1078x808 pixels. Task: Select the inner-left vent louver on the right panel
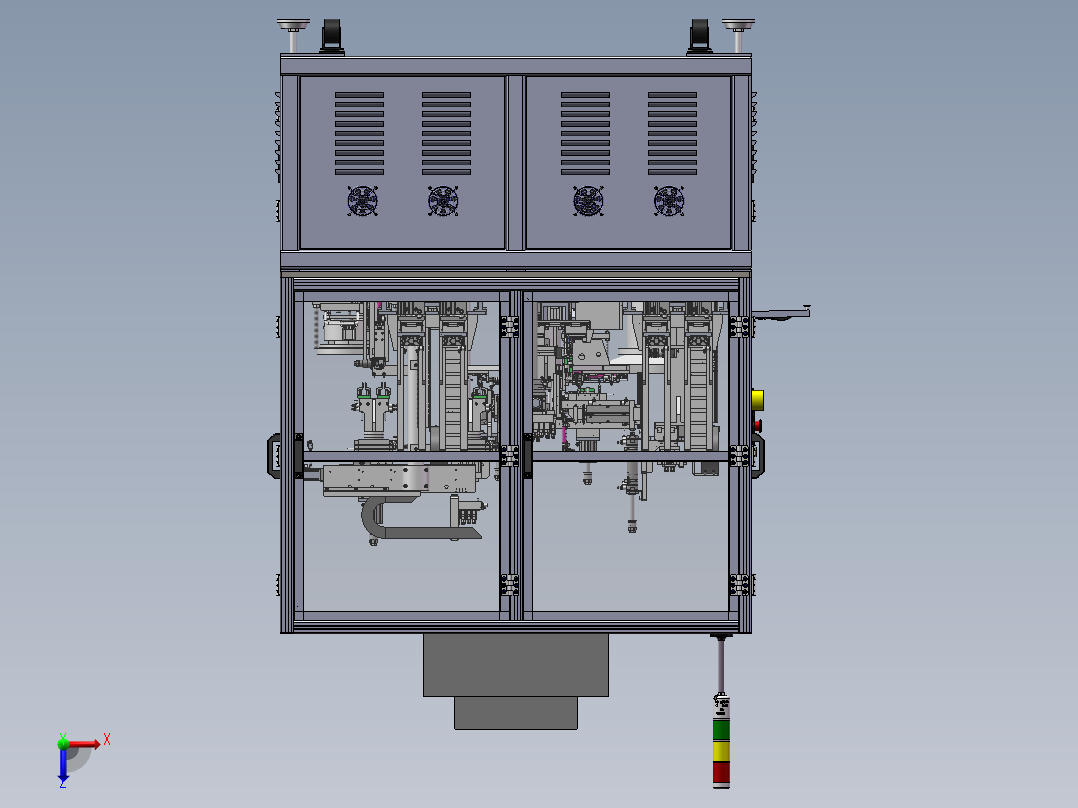(585, 133)
